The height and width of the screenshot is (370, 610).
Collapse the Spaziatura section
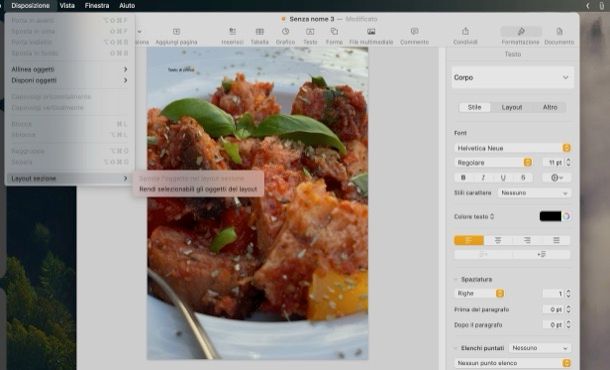[456, 279]
